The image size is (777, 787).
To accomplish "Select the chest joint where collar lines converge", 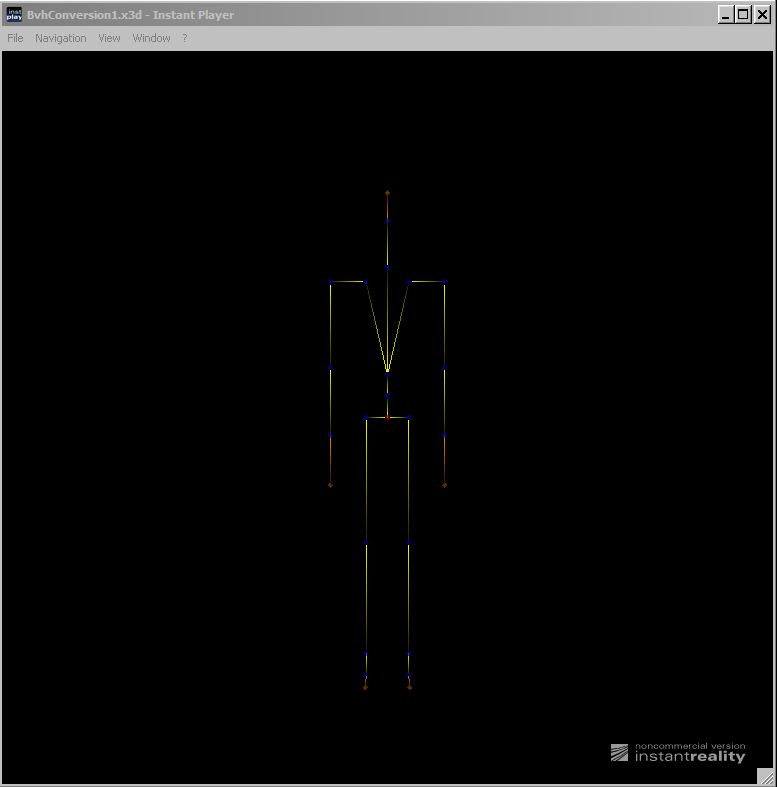I will (387, 372).
